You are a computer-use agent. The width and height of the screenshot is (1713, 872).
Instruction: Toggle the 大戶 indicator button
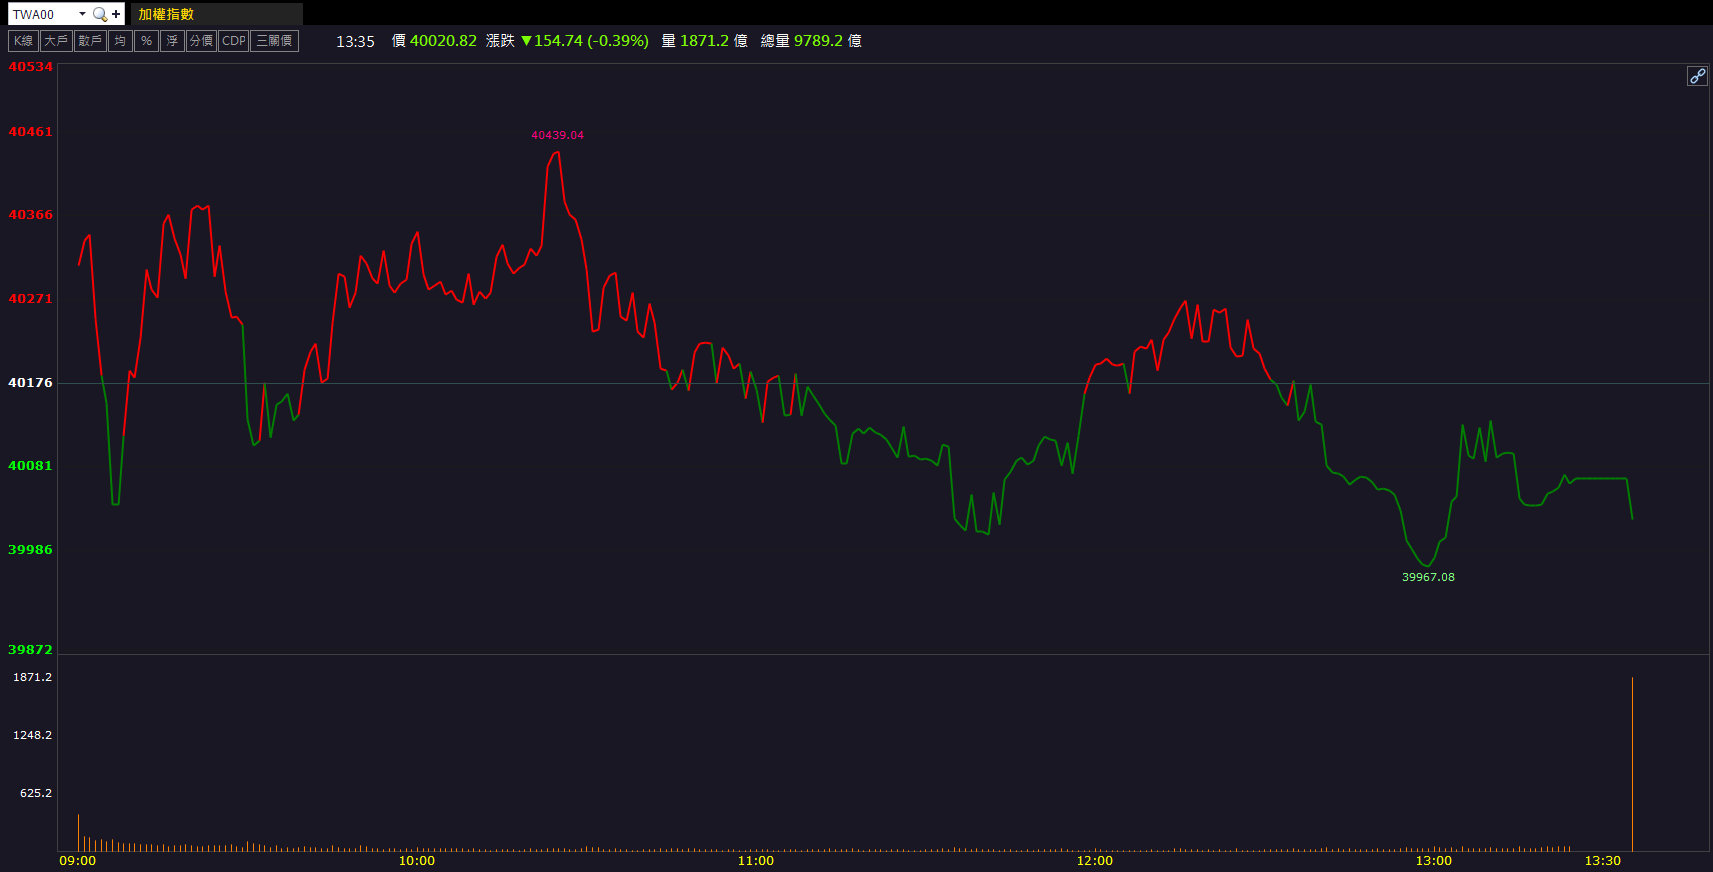click(x=56, y=41)
